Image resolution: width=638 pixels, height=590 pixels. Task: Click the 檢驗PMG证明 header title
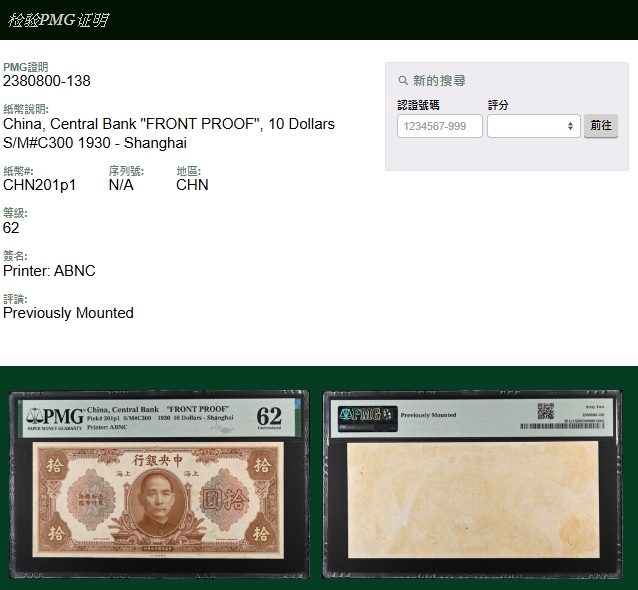[x=58, y=20]
